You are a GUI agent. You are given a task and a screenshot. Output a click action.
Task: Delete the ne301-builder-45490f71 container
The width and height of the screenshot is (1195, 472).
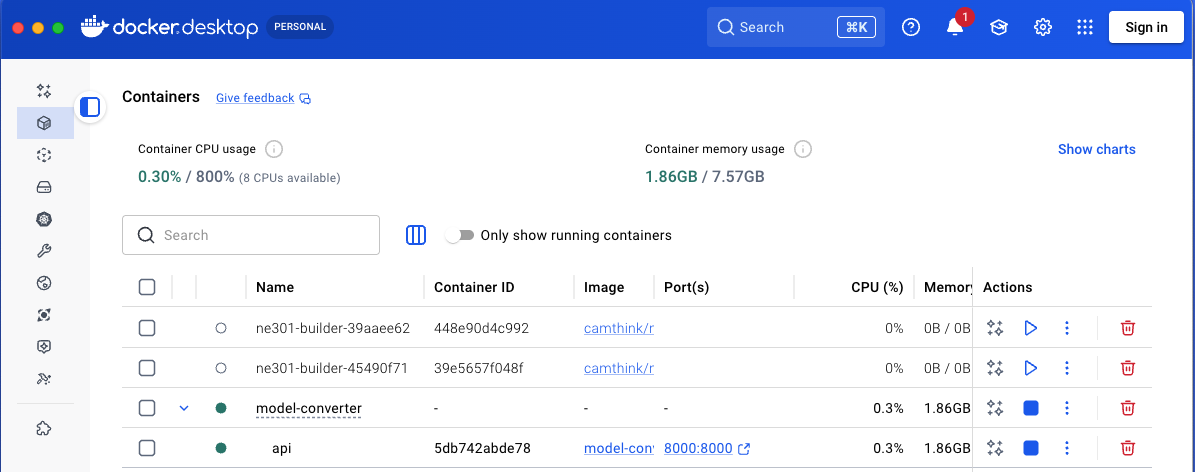tap(1127, 368)
